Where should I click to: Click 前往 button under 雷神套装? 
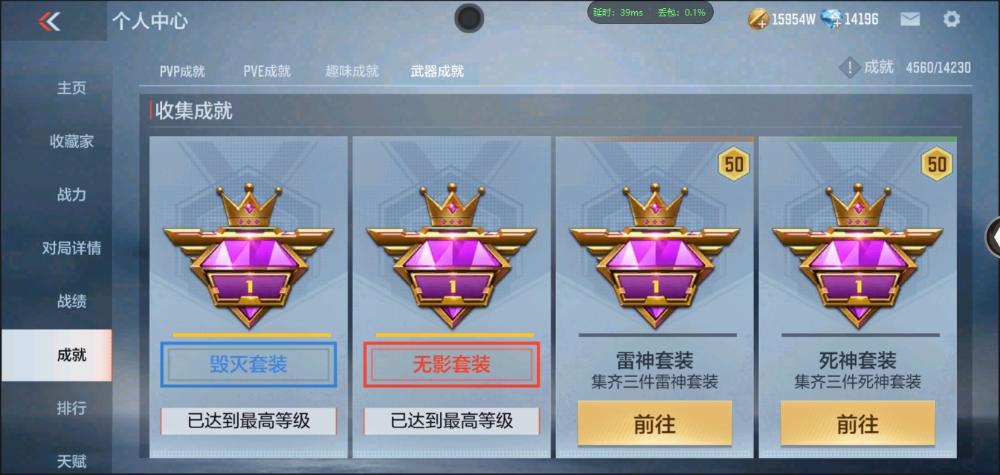(654, 423)
